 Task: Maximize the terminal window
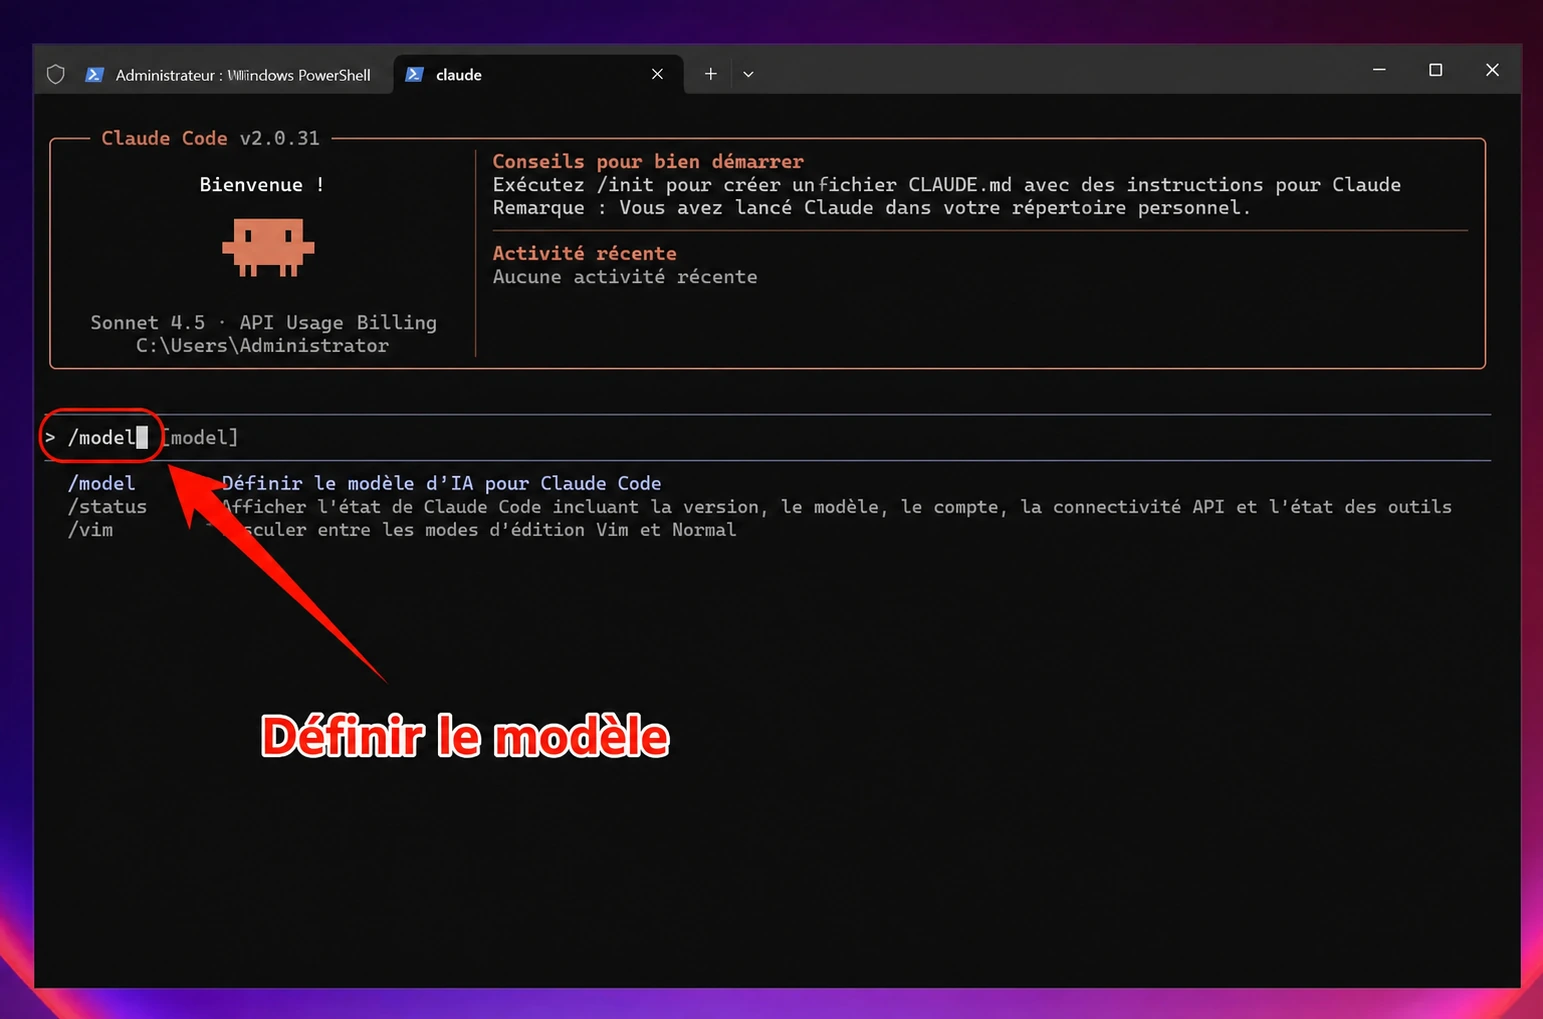[1435, 70]
